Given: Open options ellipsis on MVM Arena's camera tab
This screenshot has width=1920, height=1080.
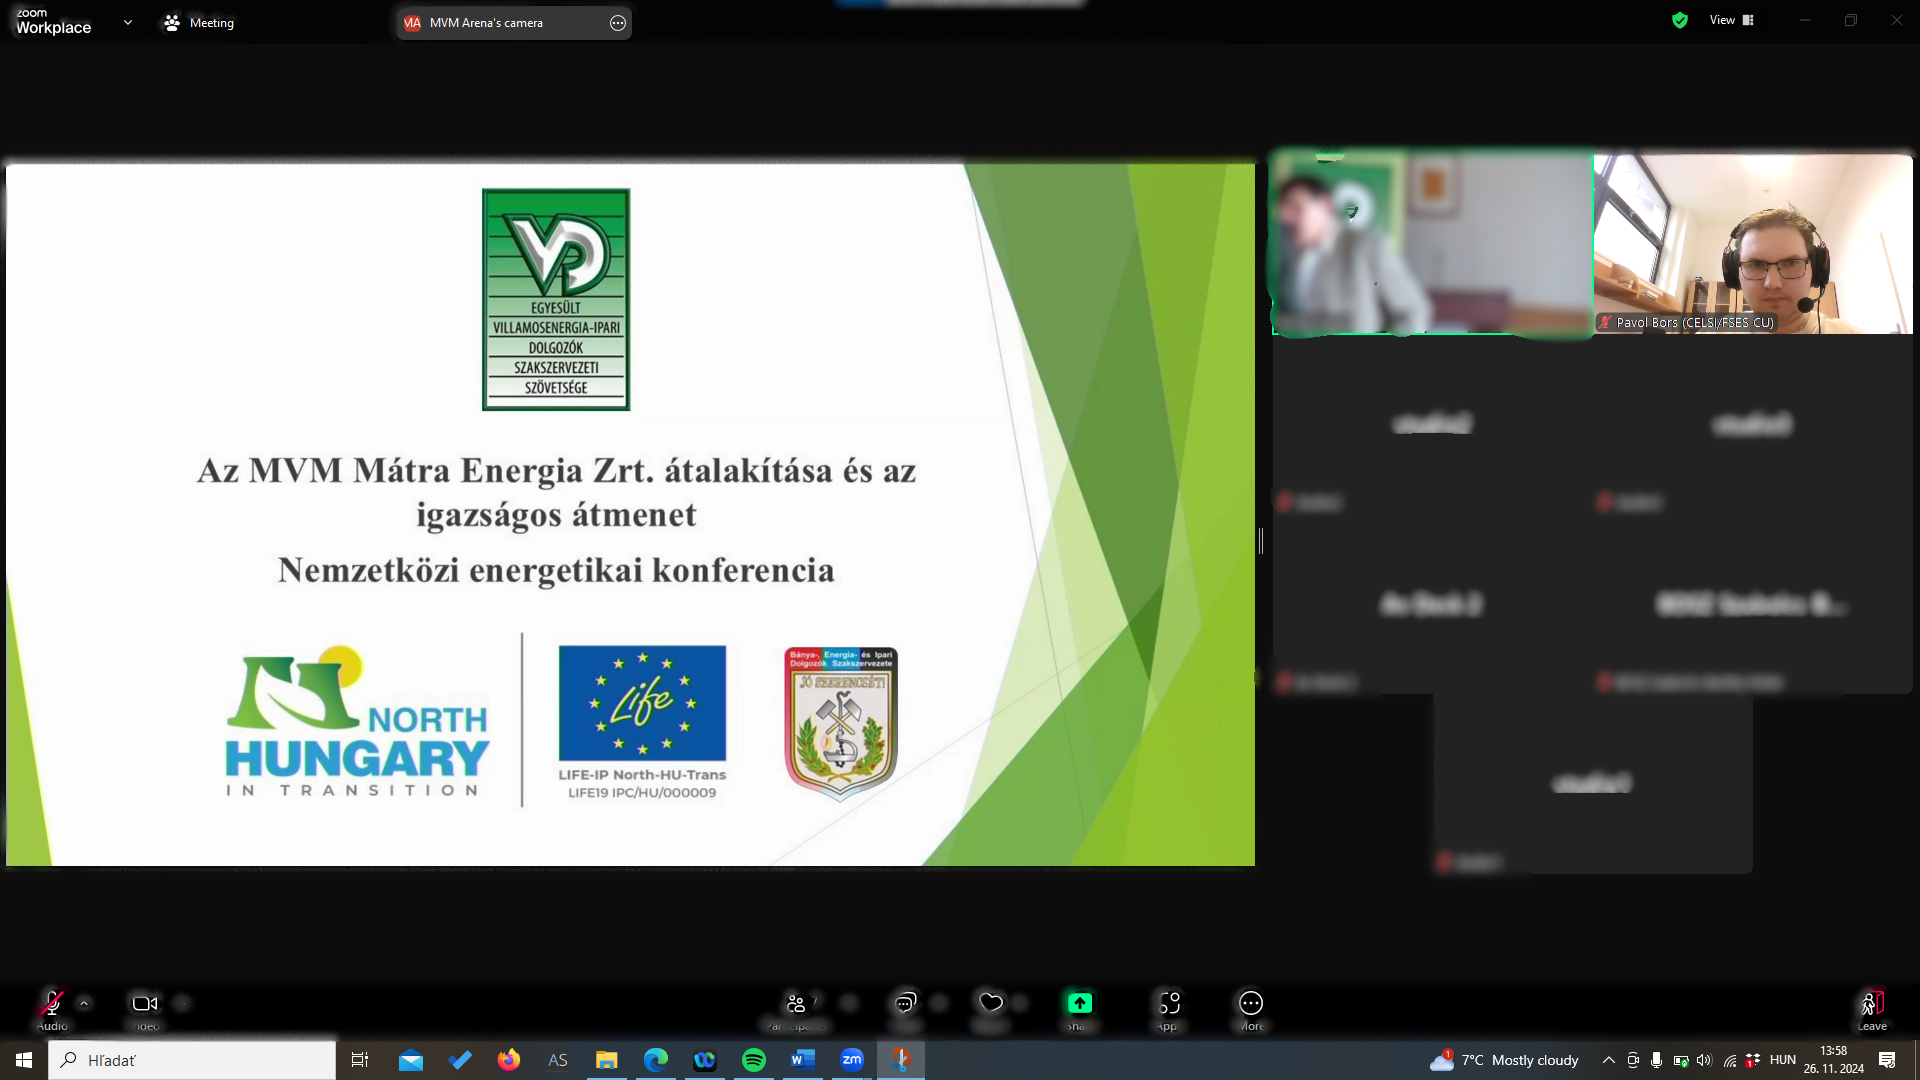Looking at the screenshot, I should tap(618, 23).
